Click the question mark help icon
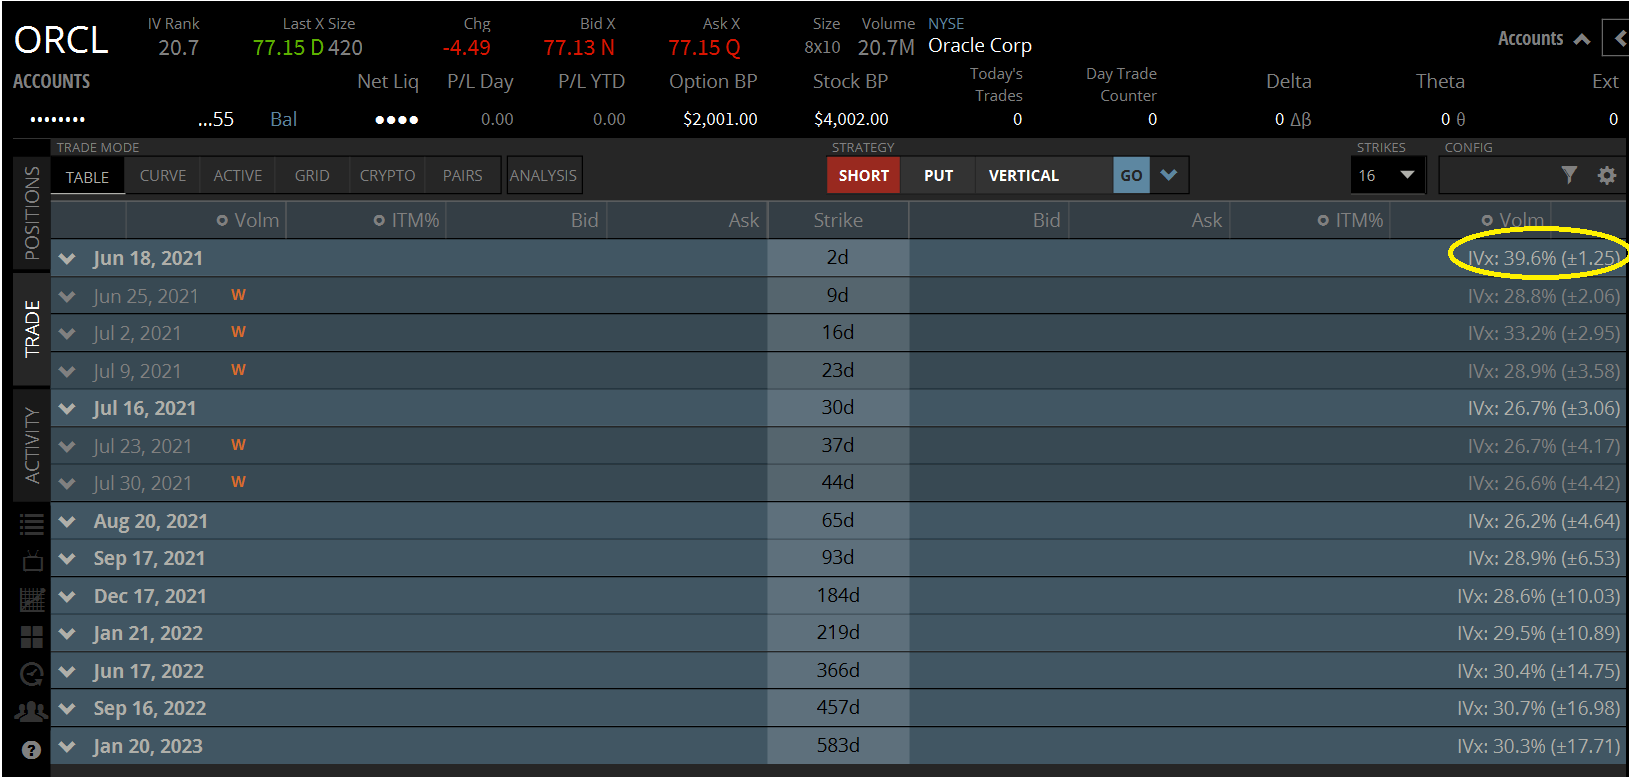 [x=32, y=749]
